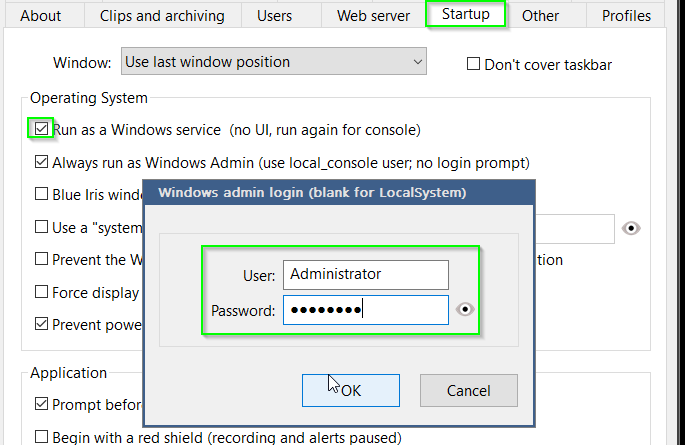
Task: Click the Windows admin login title bar
Action: coord(339,193)
